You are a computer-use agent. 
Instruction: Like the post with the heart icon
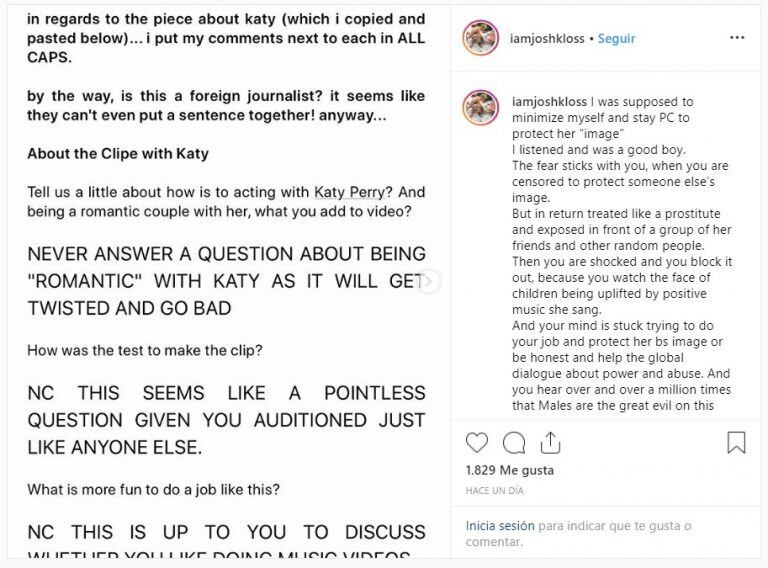pos(477,442)
